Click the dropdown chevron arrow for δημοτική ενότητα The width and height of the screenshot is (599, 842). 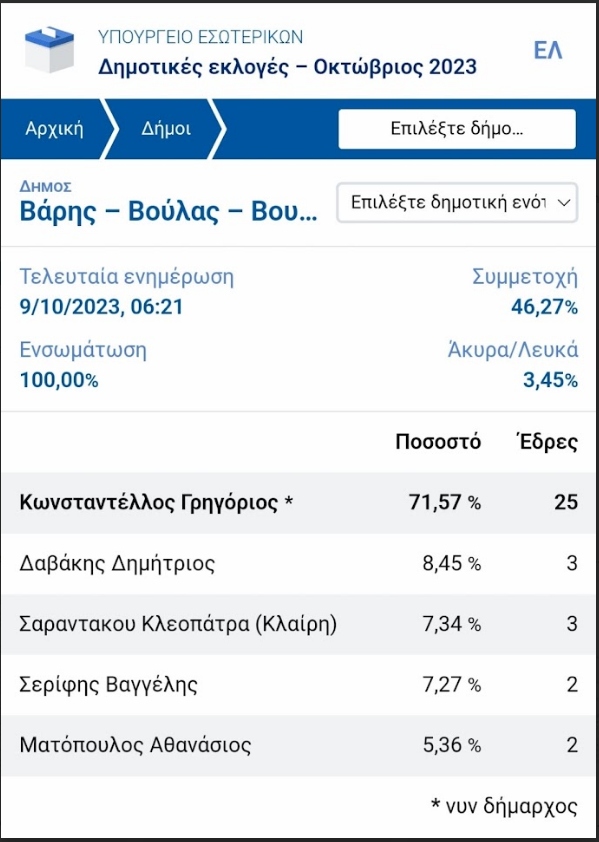(x=564, y=203)
